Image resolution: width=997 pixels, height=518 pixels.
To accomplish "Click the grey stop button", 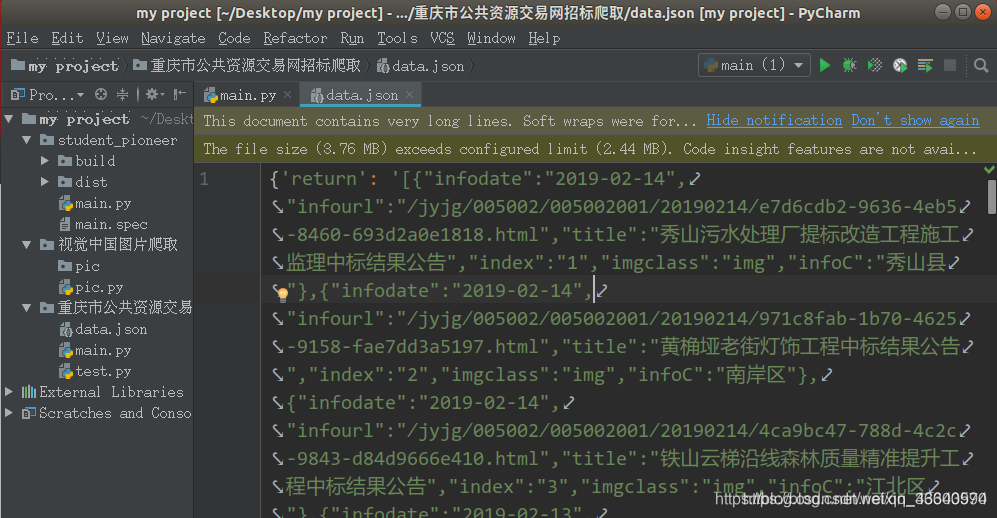I will [950, 65].
